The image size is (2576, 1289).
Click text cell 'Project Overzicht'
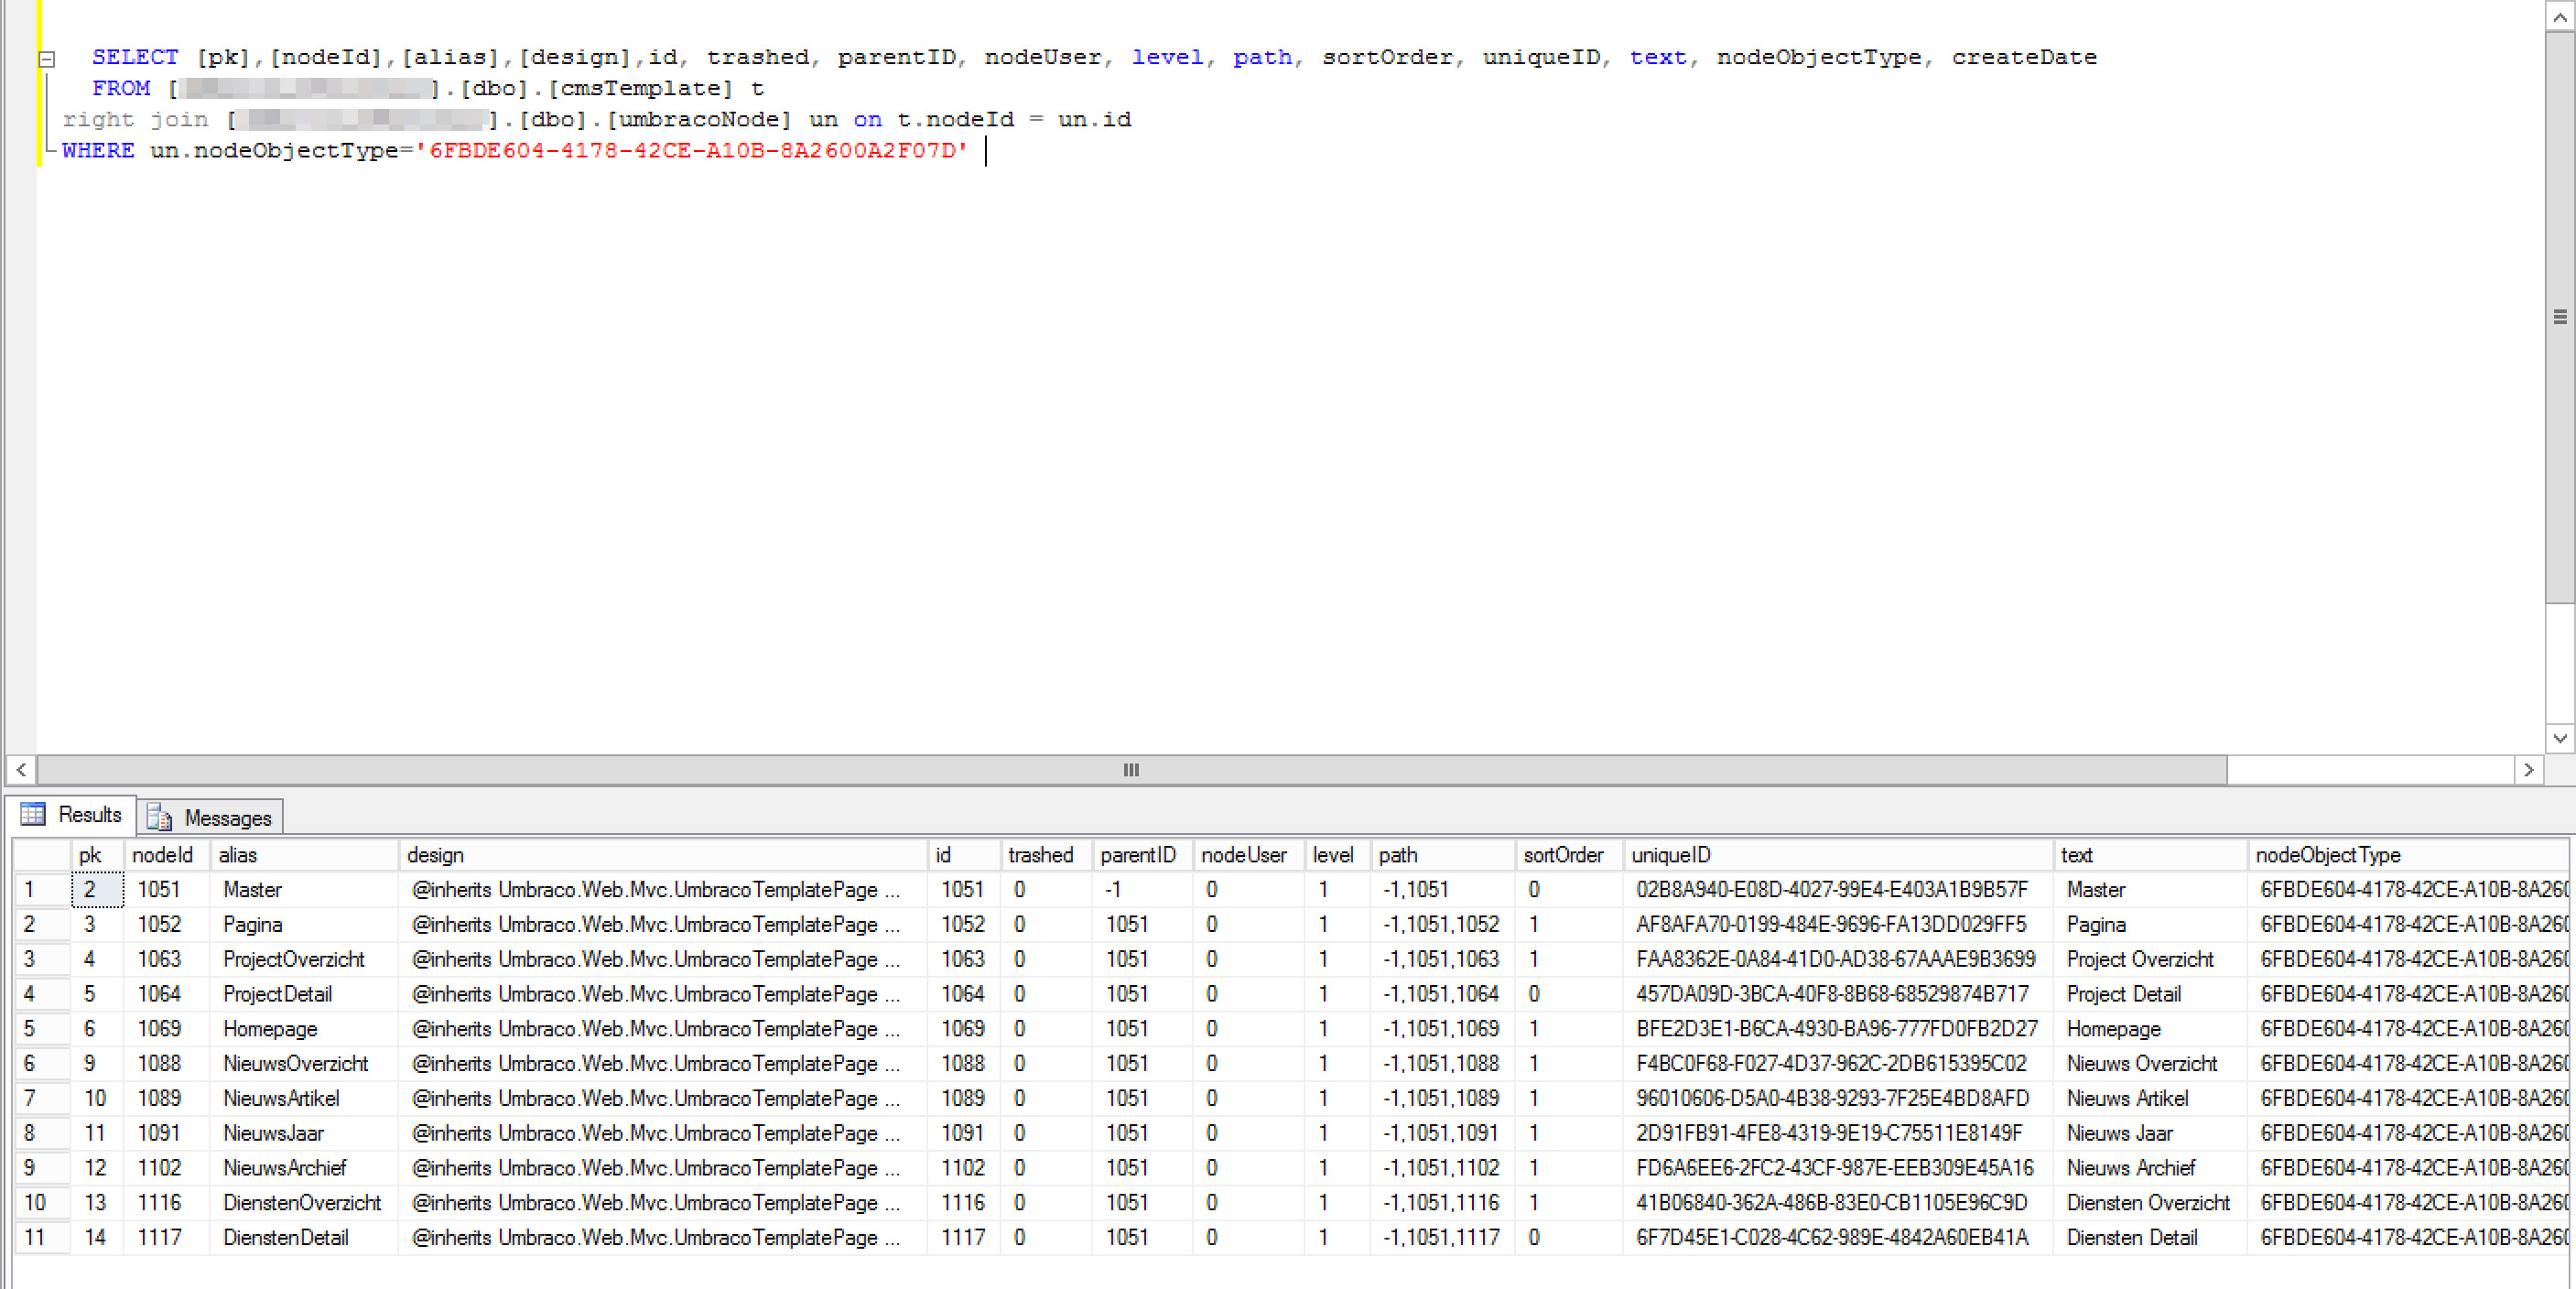click(2150, 960)
